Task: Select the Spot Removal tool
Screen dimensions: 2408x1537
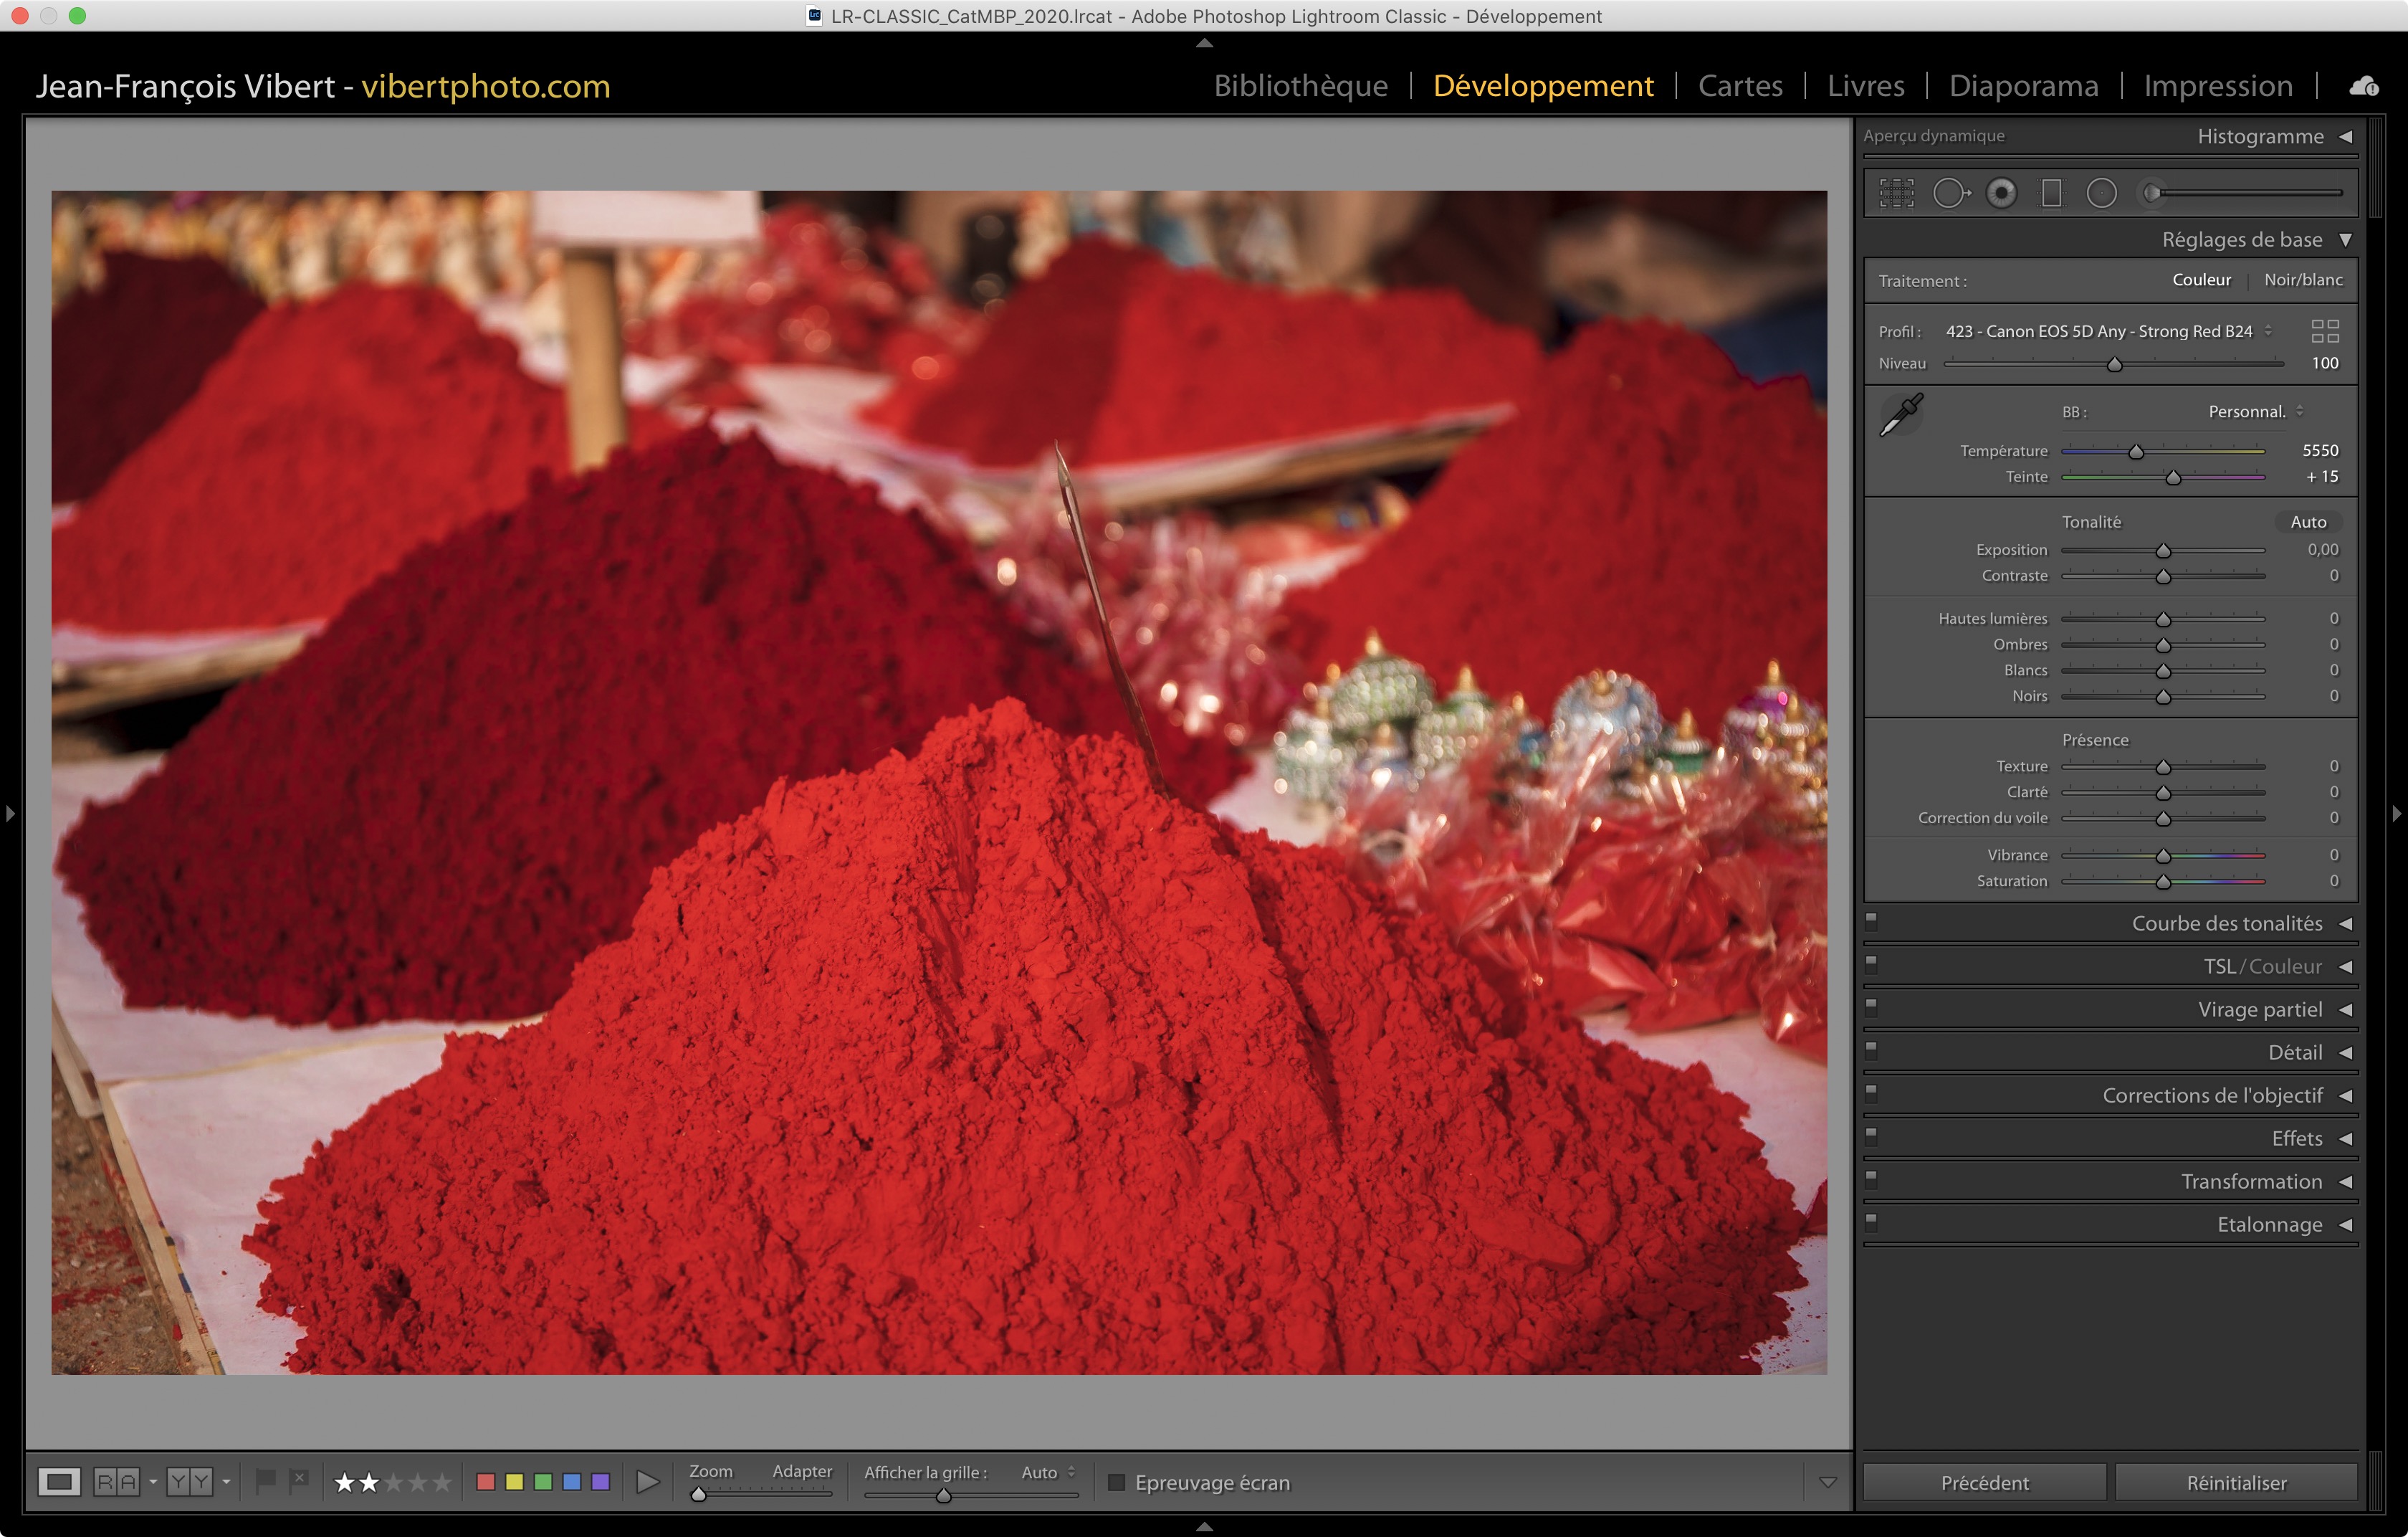Action: [x=1950, y=193]
